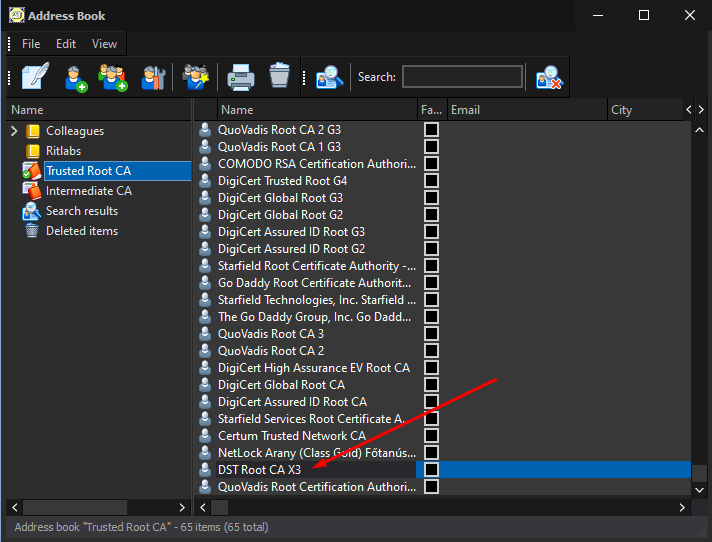
Task: Open the File menu
Action: coord(31,44)
